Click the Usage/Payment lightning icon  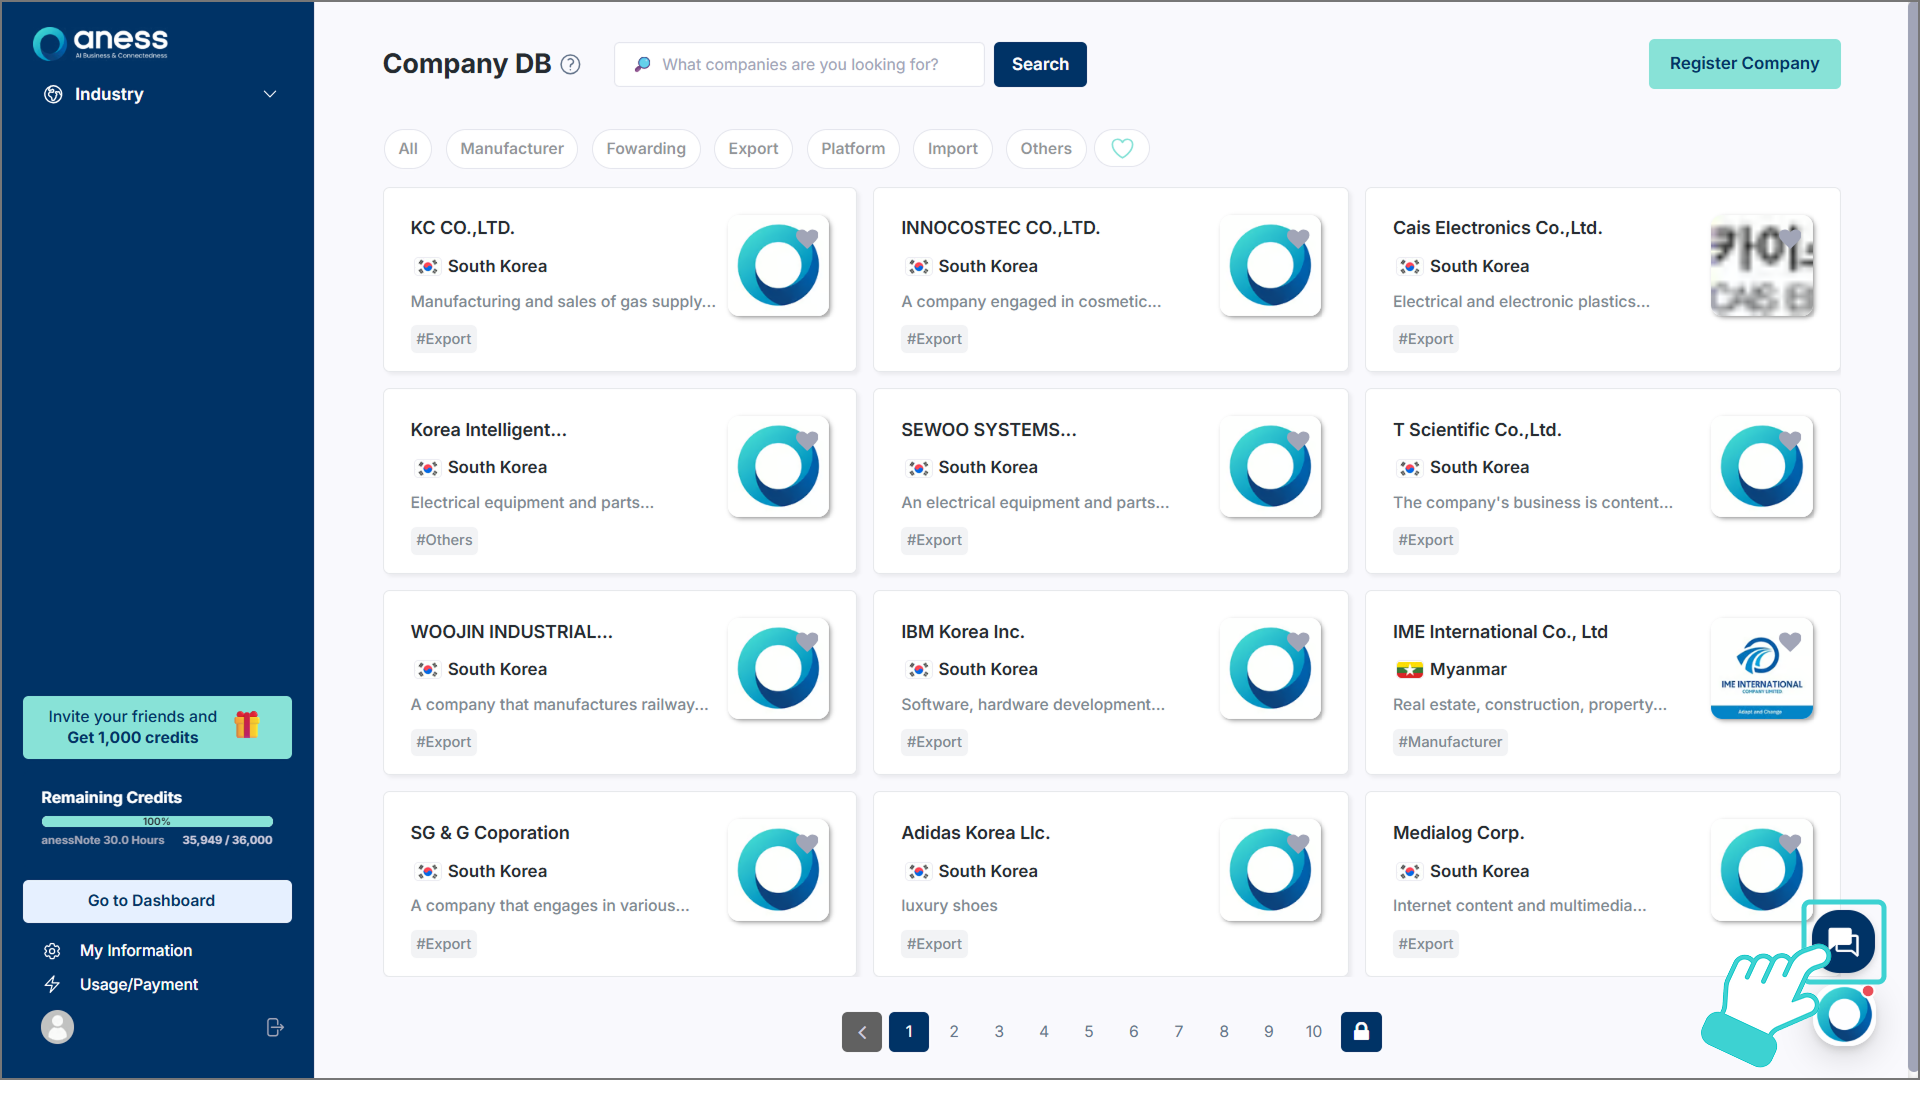click(53, 985)
